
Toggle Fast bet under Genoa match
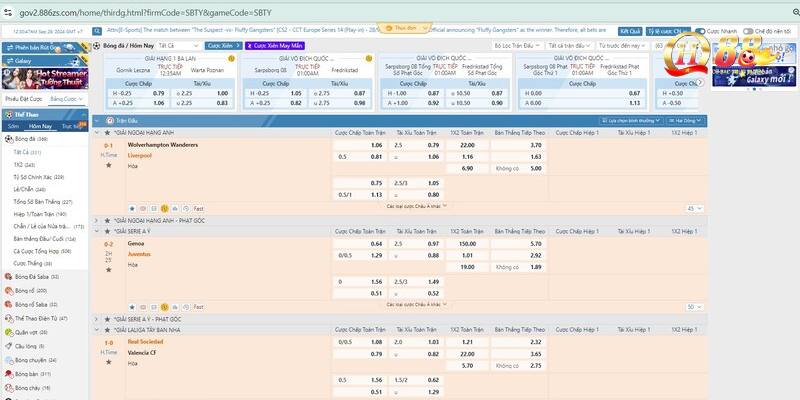click(198, 307)
